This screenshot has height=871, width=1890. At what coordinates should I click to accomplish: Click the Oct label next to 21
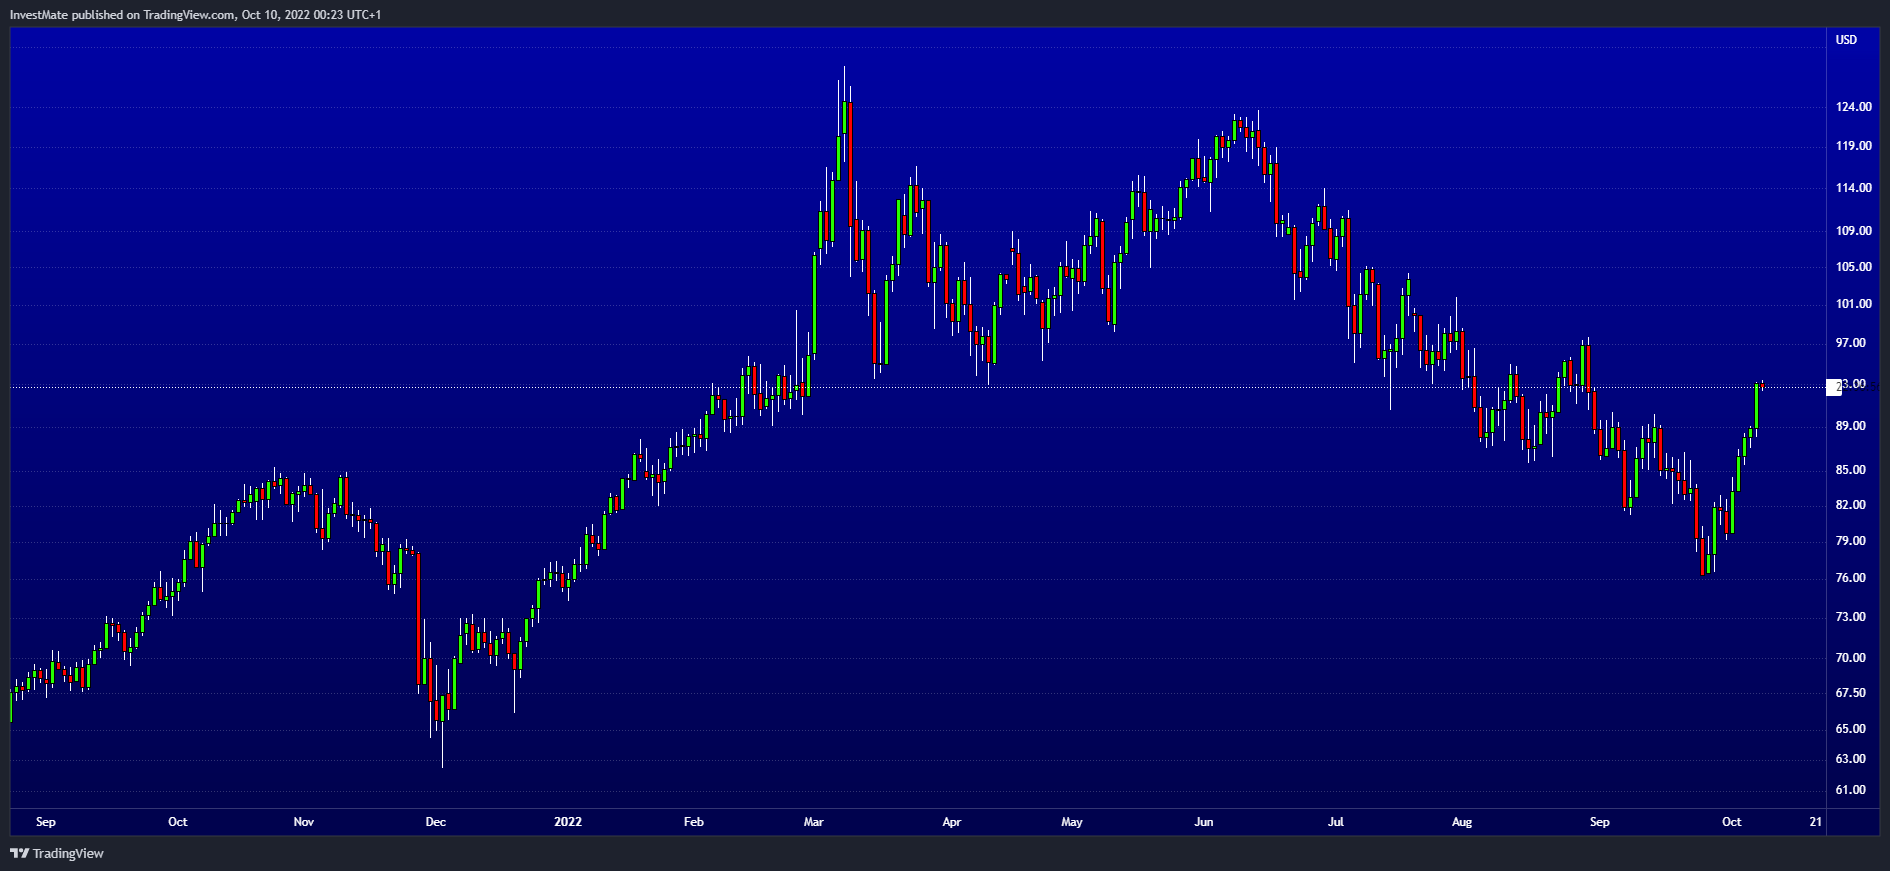1732,822
